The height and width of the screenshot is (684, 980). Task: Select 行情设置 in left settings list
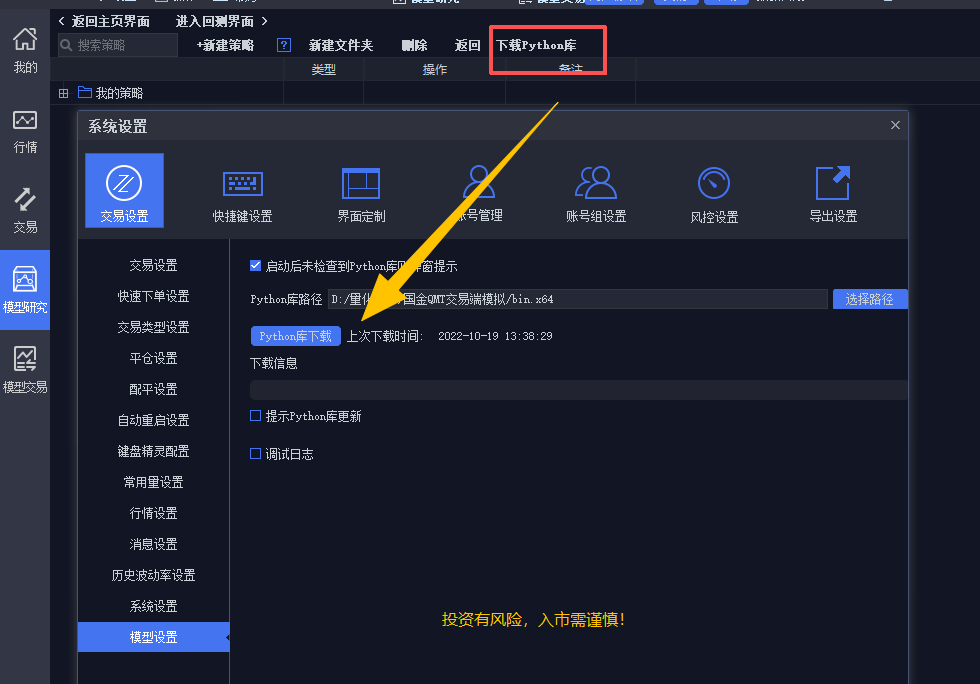click(153, 513)
